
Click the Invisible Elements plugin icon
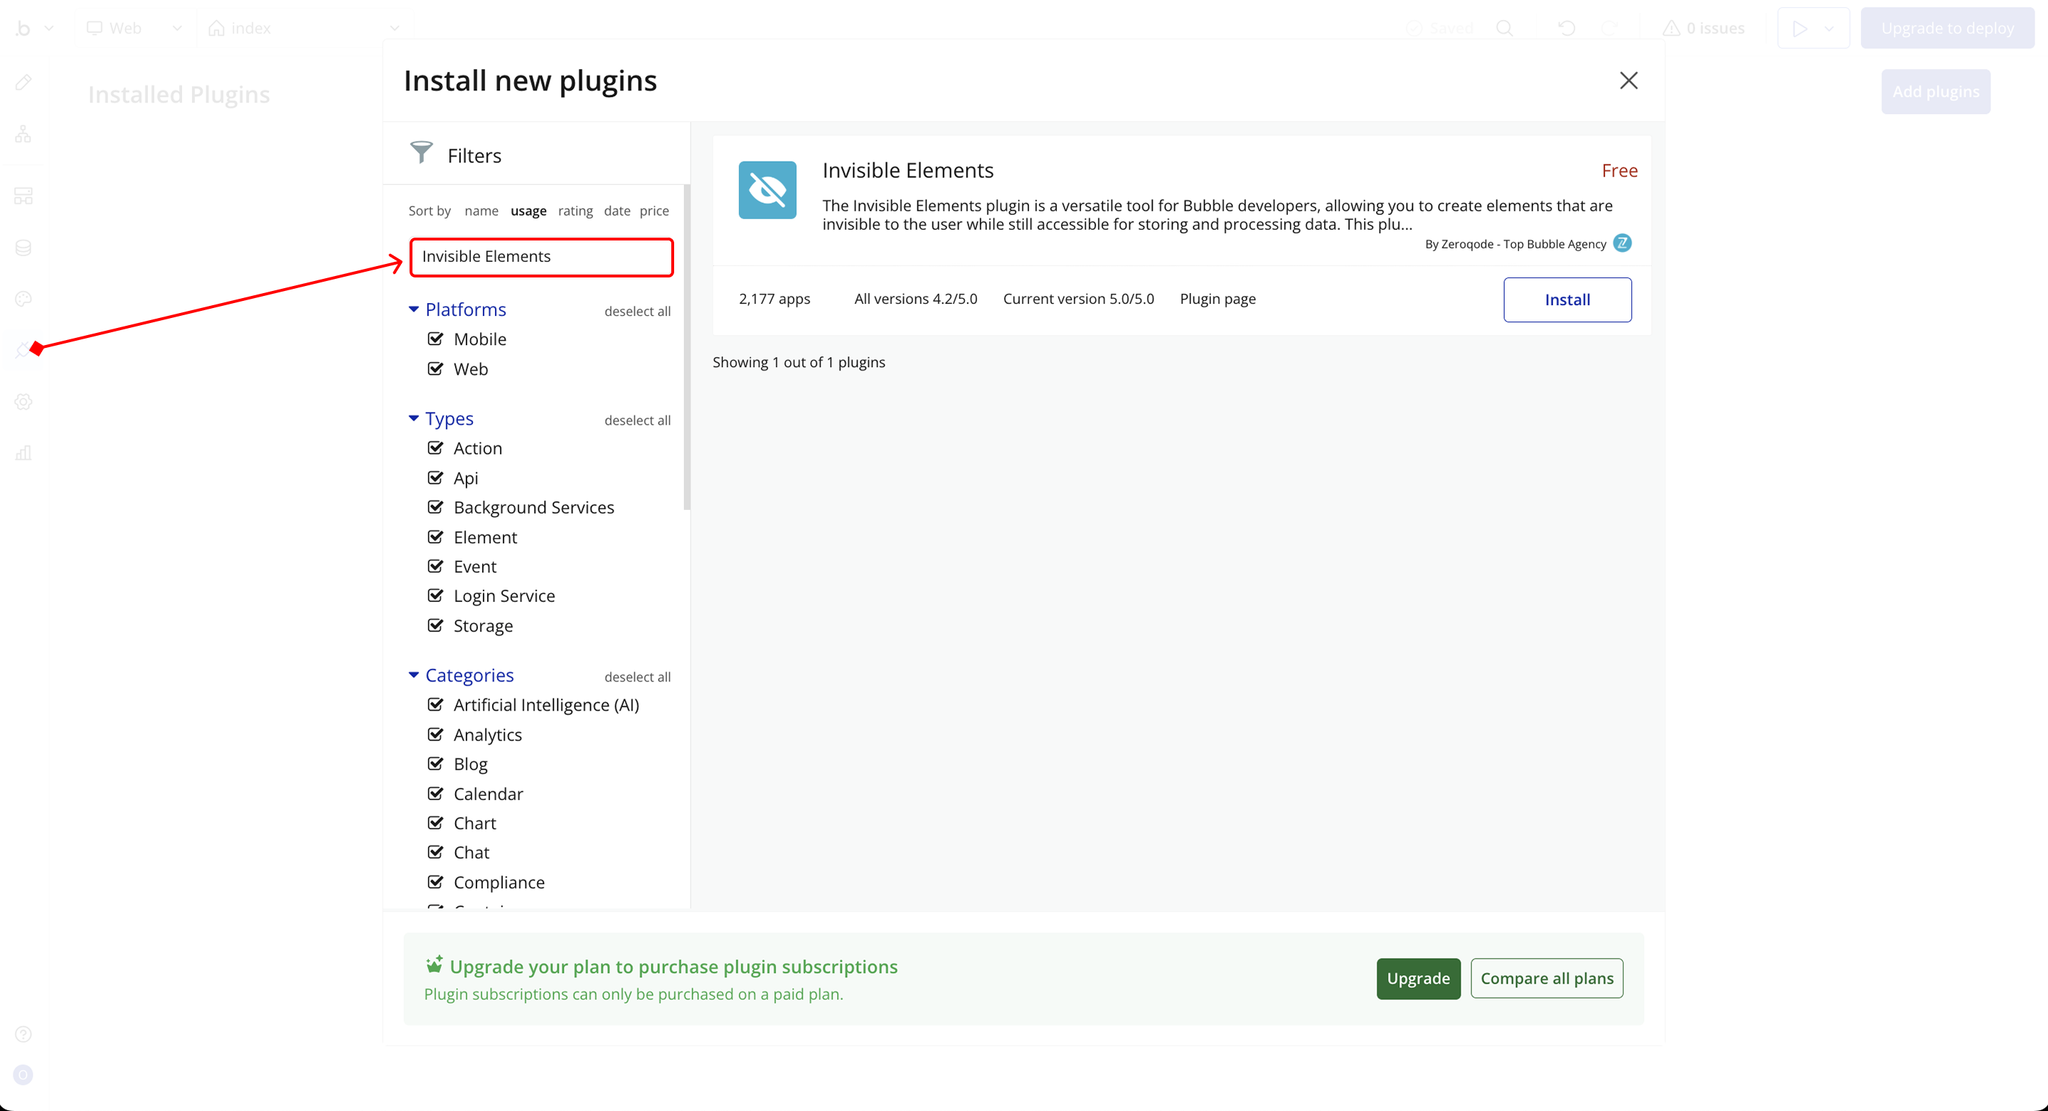tap(767, 190)
